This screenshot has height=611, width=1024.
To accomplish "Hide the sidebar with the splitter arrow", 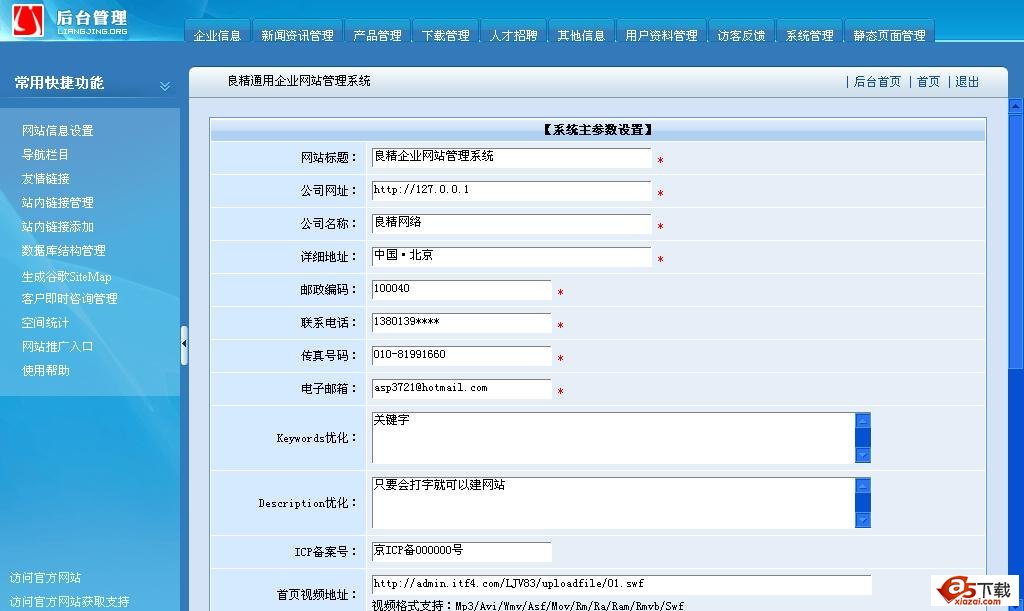I will pos(184,345).
